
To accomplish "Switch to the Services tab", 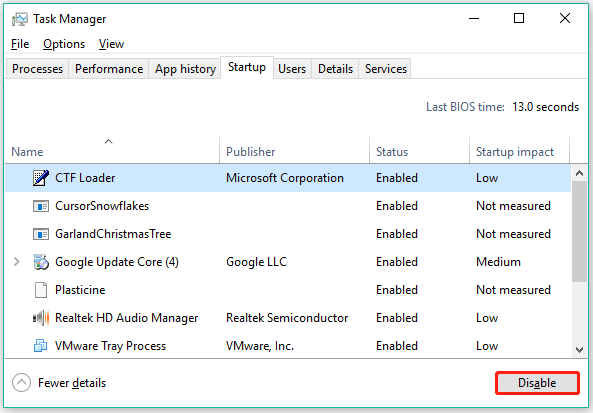I will (x=385, y=69).
